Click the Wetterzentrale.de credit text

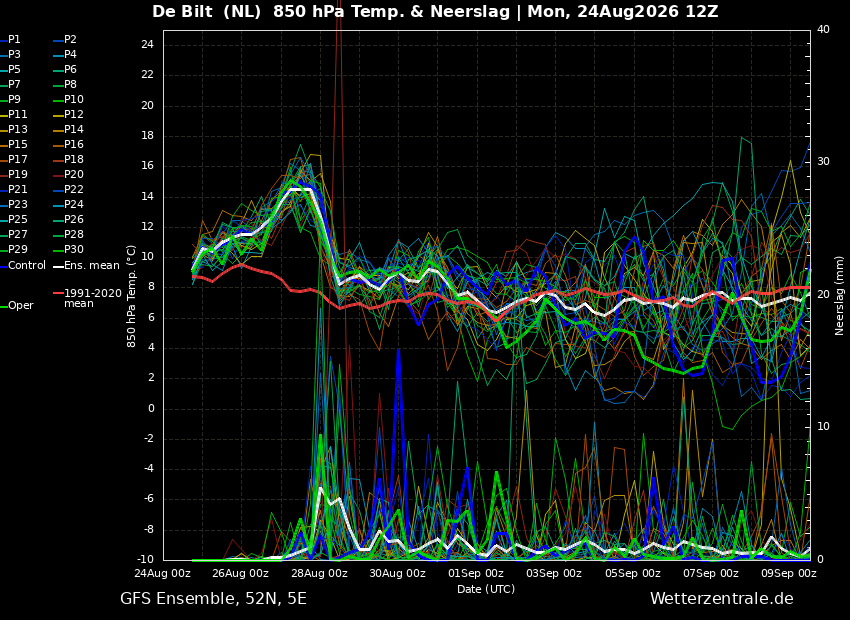[x=722, y=599]
